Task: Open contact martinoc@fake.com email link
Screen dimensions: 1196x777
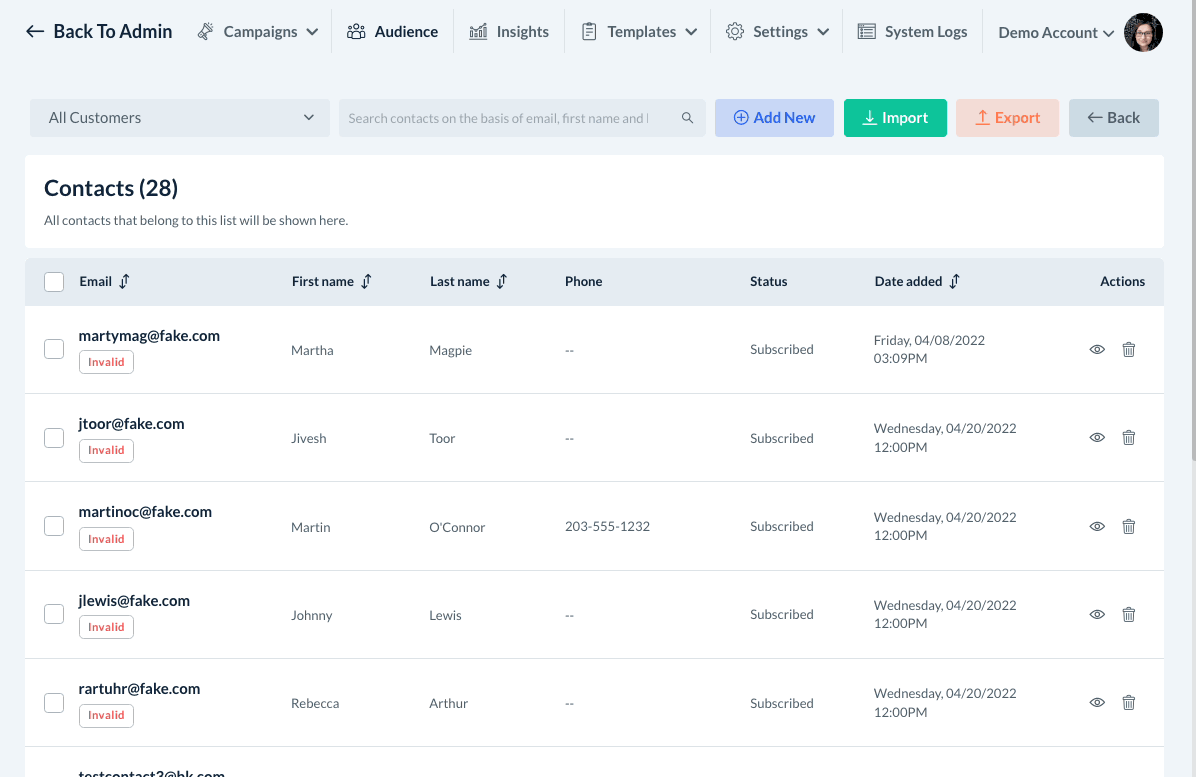Action: [145, 512]
